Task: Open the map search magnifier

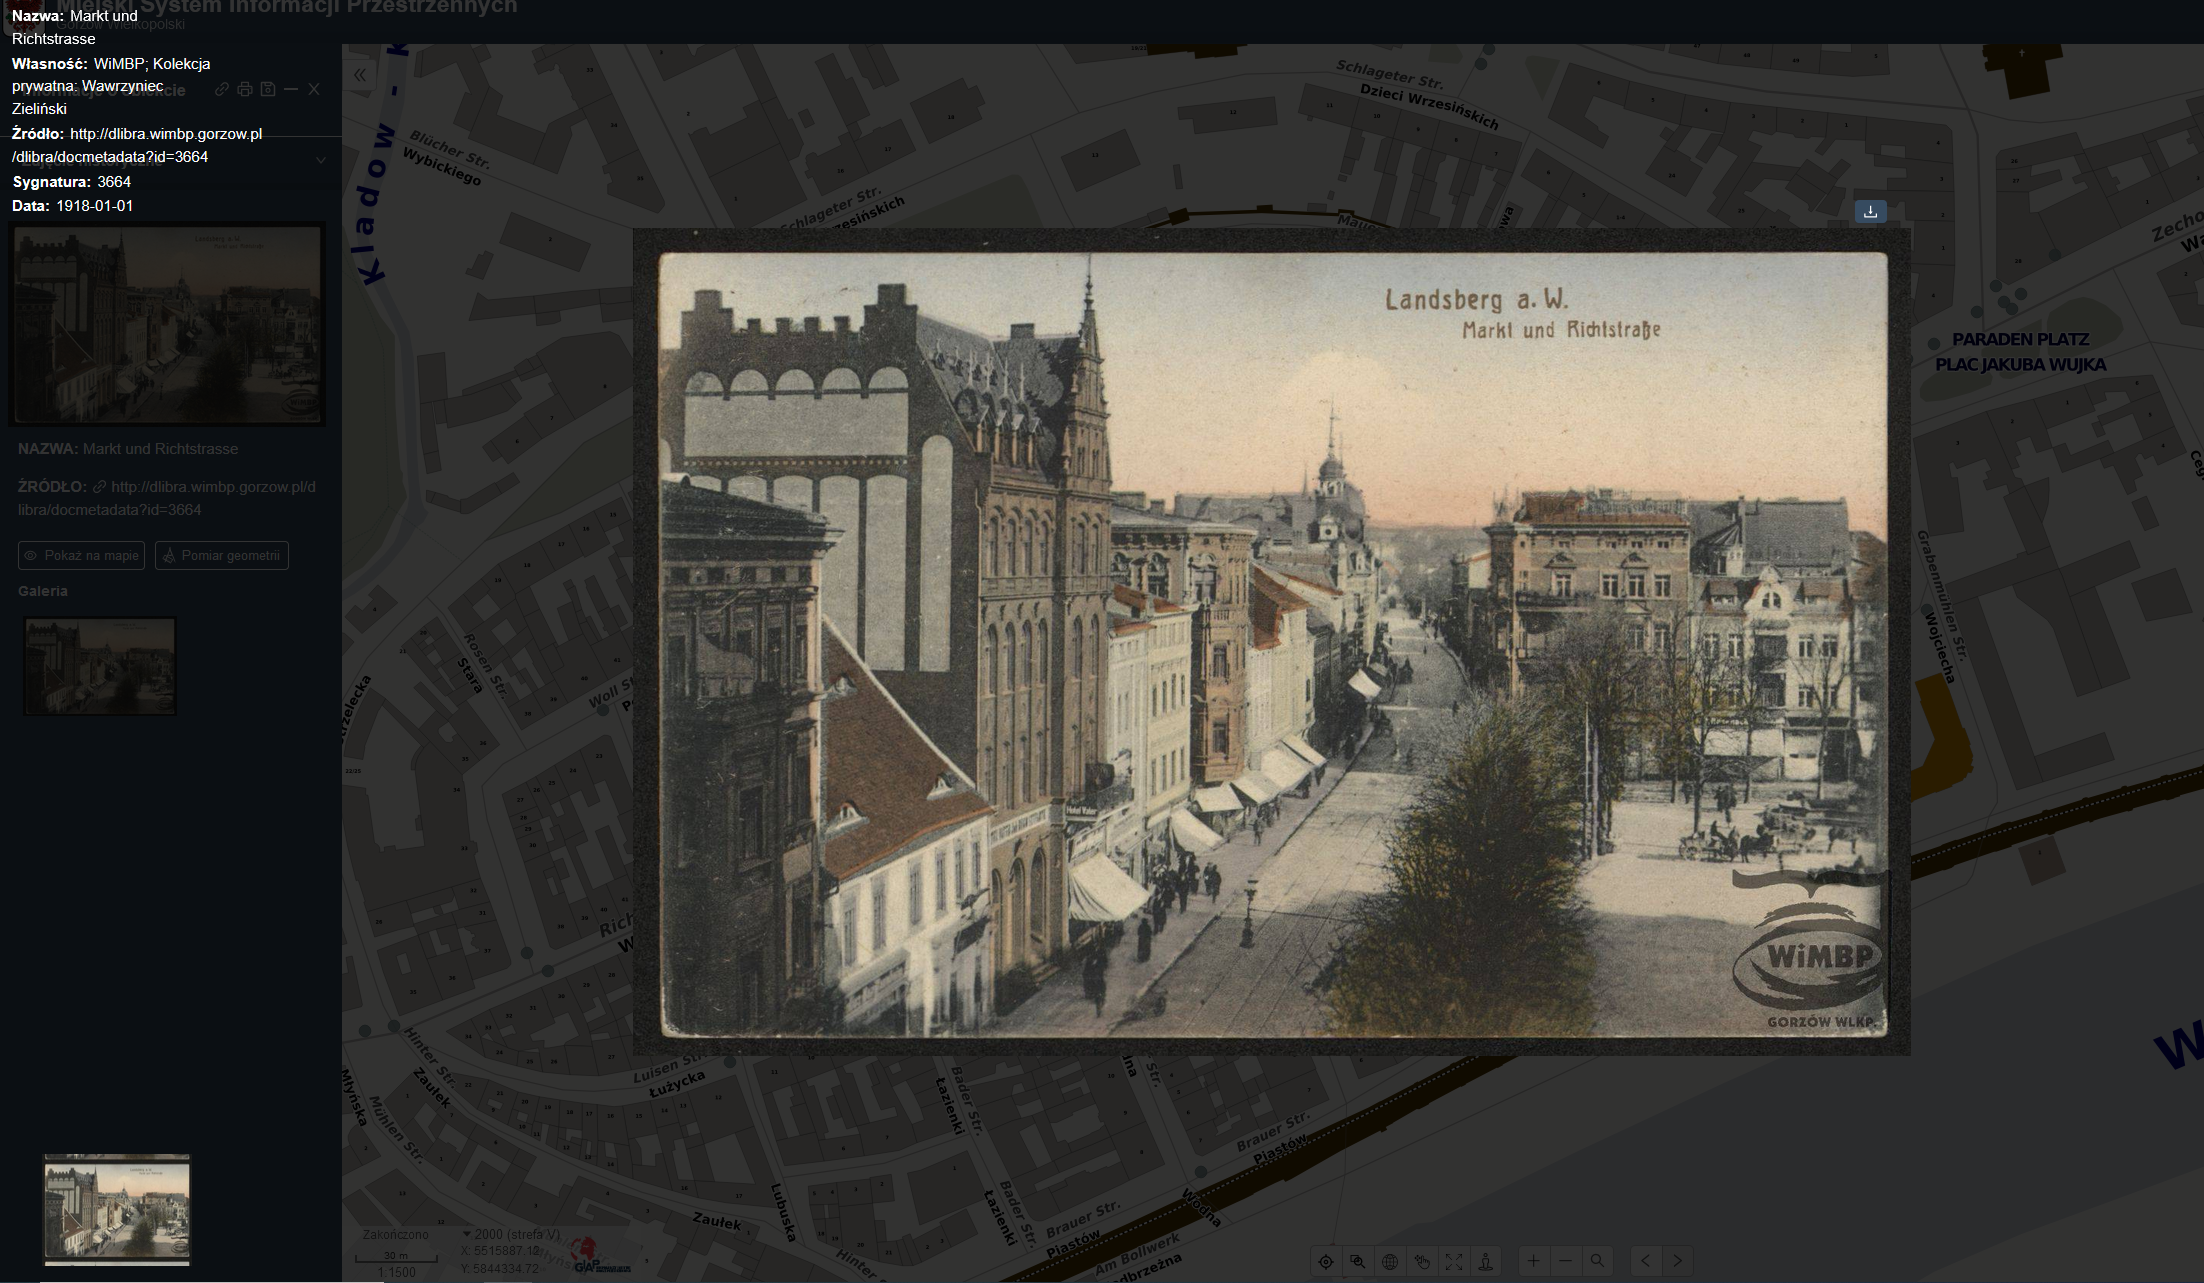Action: 1598,1261
